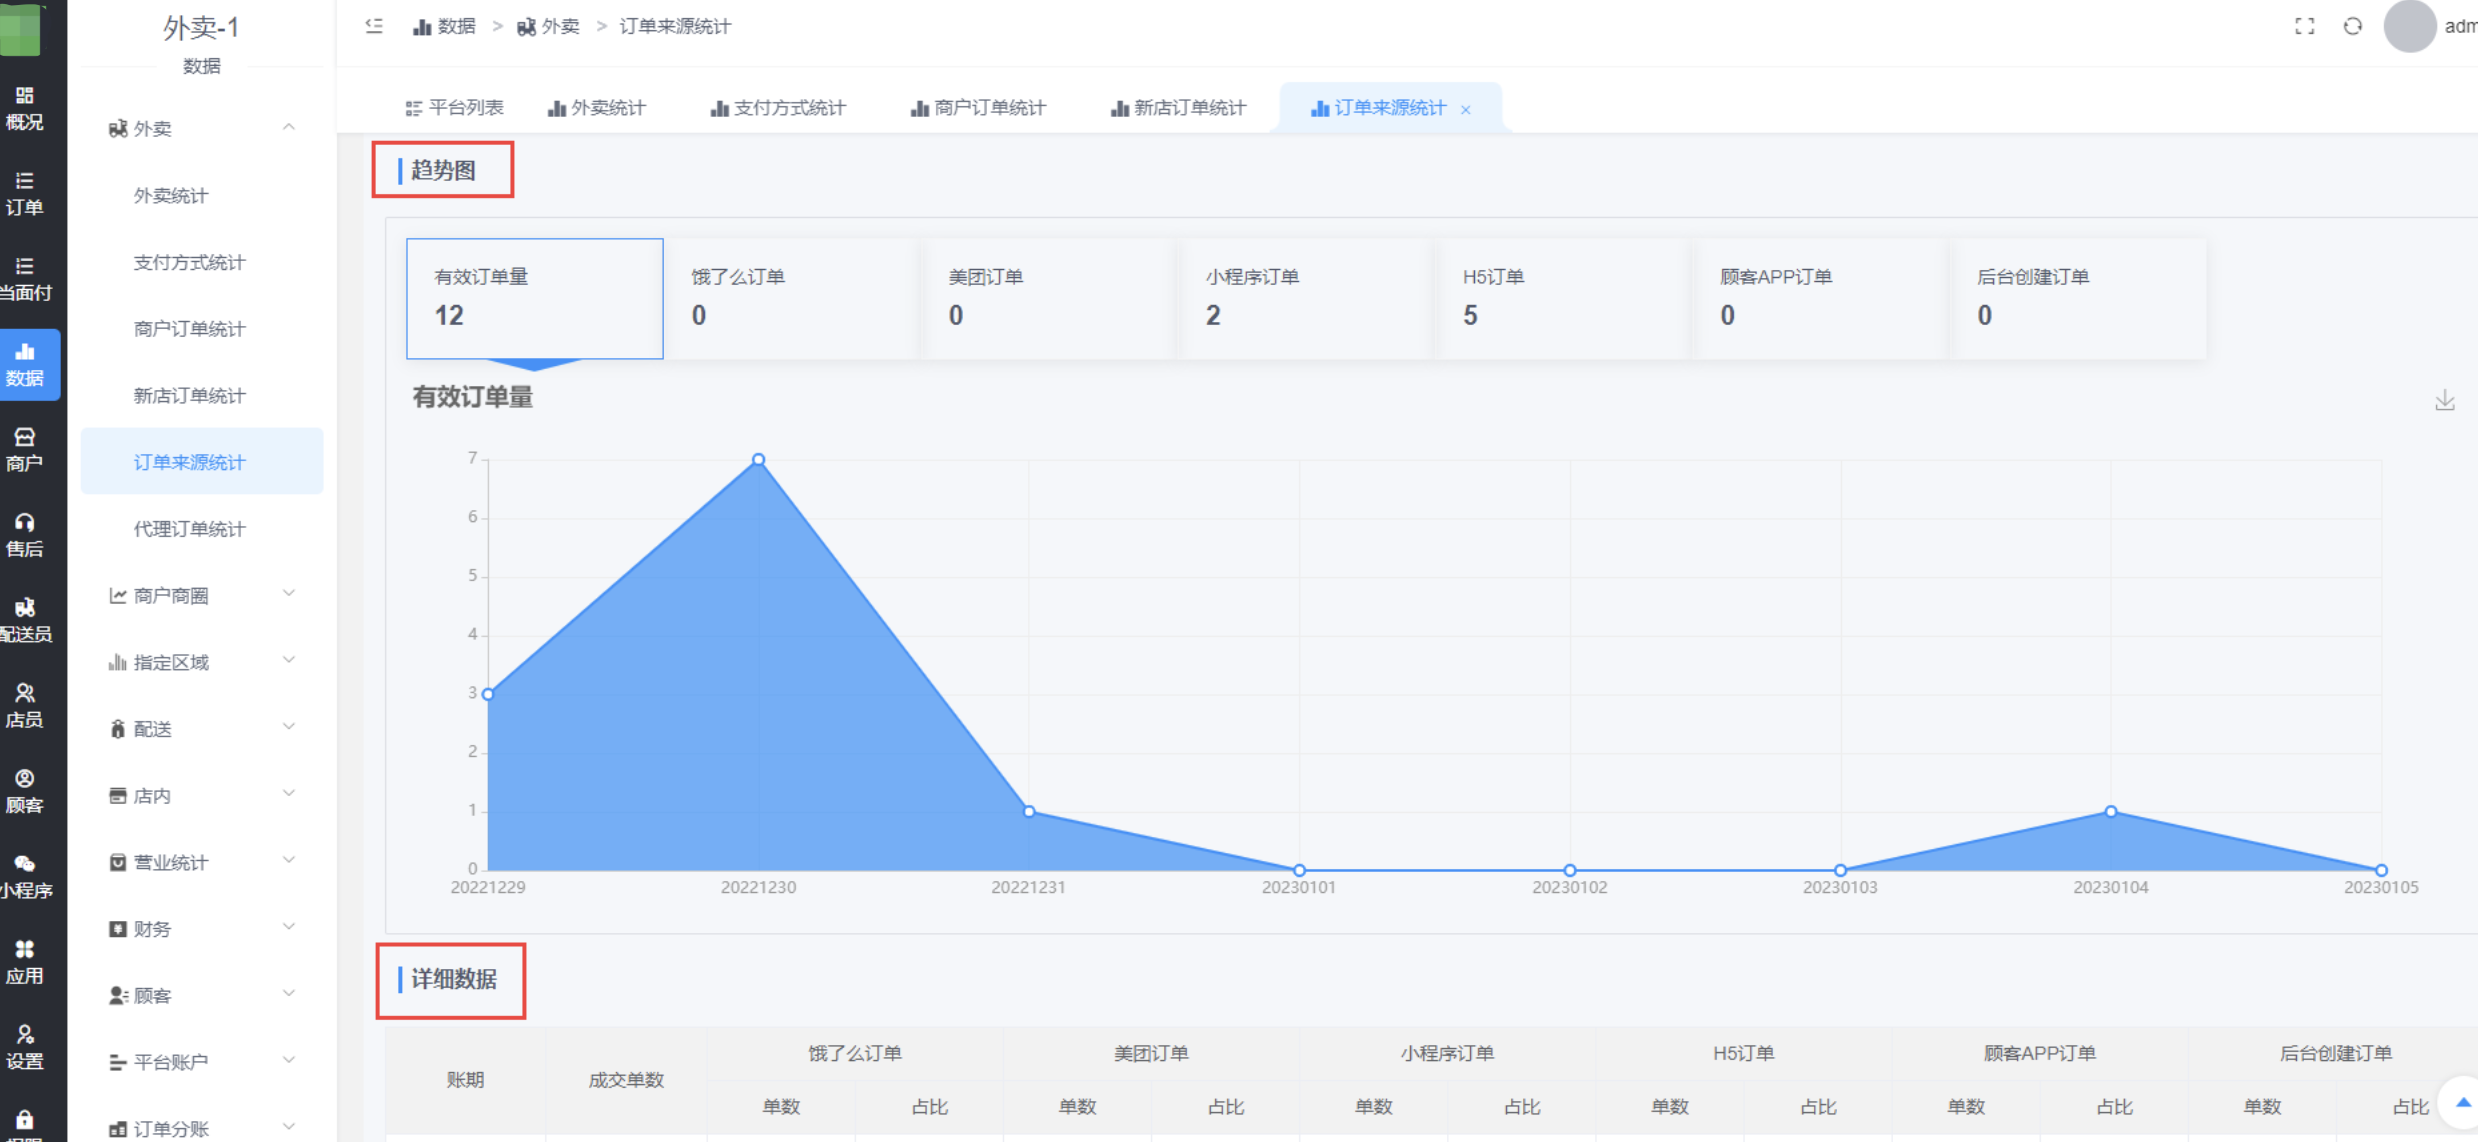The image size is (2478, 1142).
Task: Open the 当面付 sidebar icon
Action: click(25, 279)
